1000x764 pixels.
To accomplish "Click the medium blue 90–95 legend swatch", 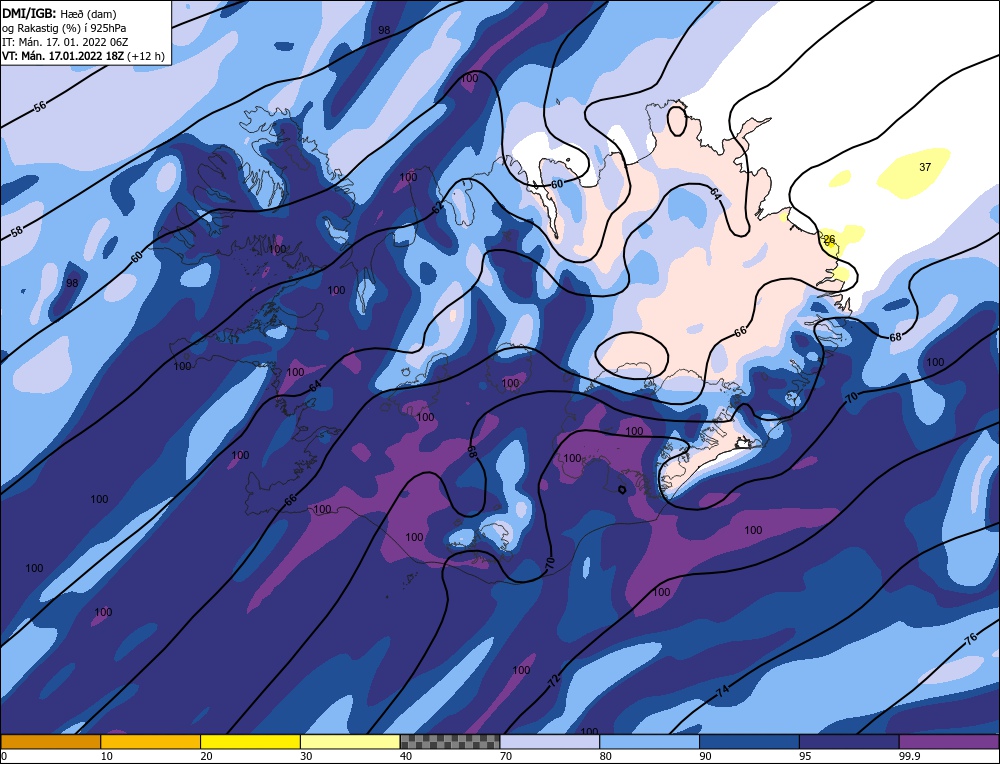I will click(749, 741).
